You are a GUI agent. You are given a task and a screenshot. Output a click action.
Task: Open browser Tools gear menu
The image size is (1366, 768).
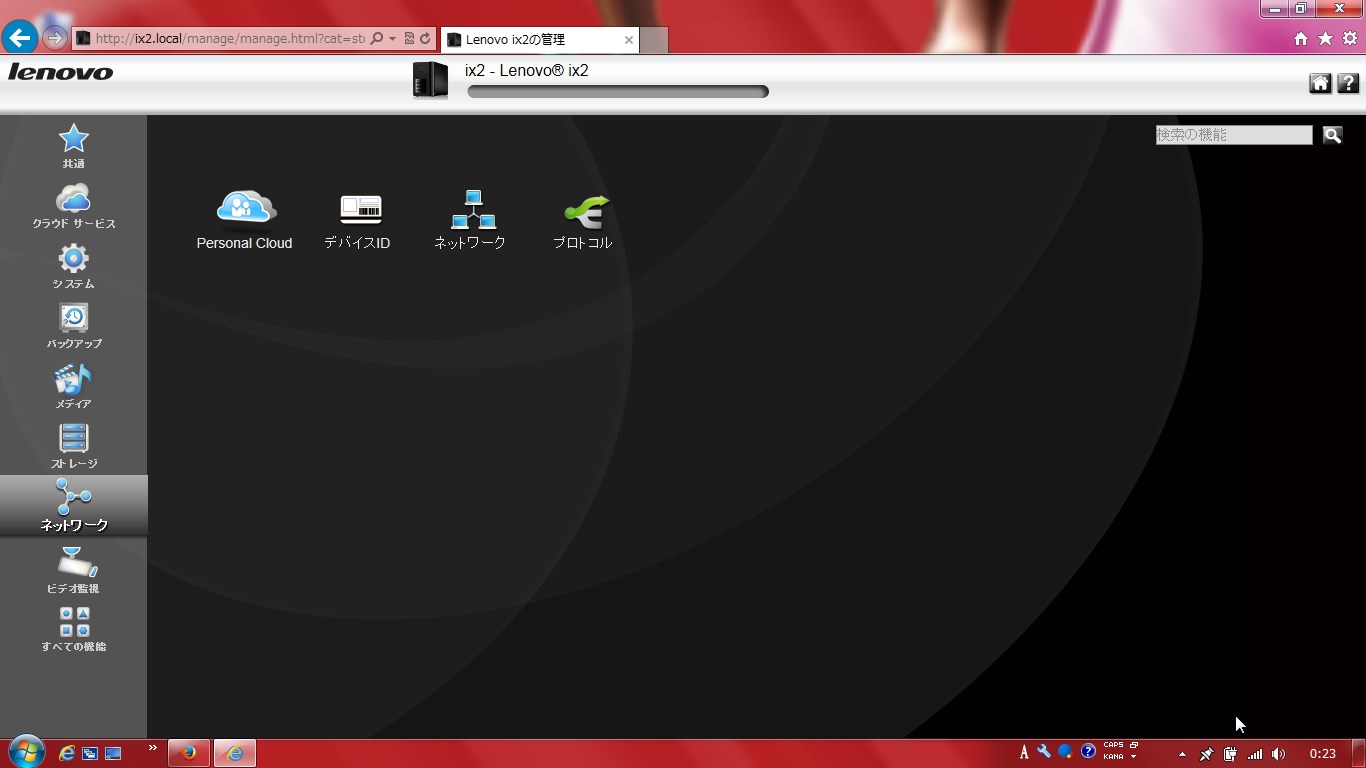coord(1349,38)
